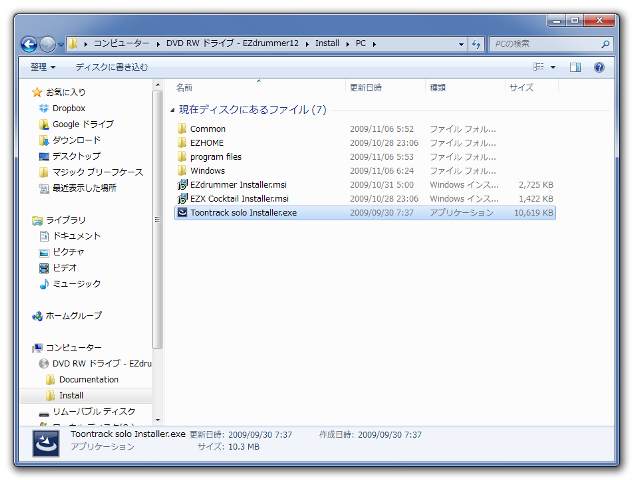Click the 10,619 KB size cell

(x=533, y=213)
